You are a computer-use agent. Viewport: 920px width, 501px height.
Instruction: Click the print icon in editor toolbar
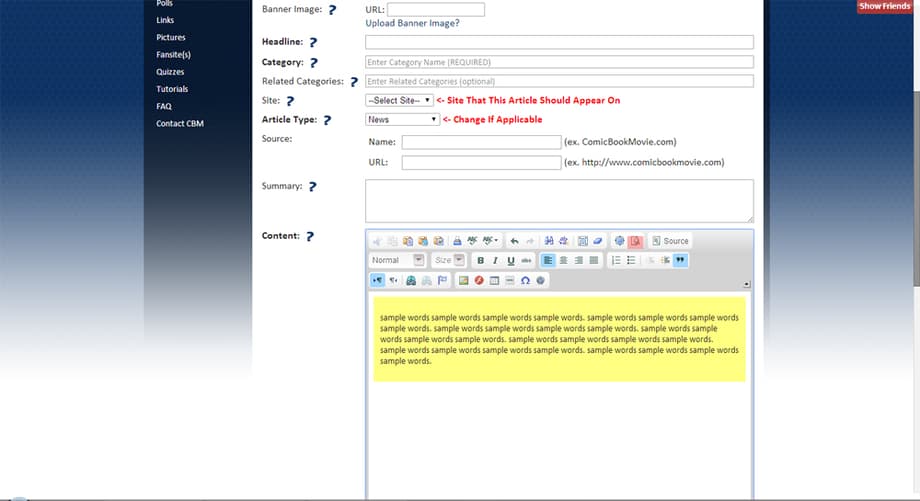pyautogui.click(x=457, y=241)
